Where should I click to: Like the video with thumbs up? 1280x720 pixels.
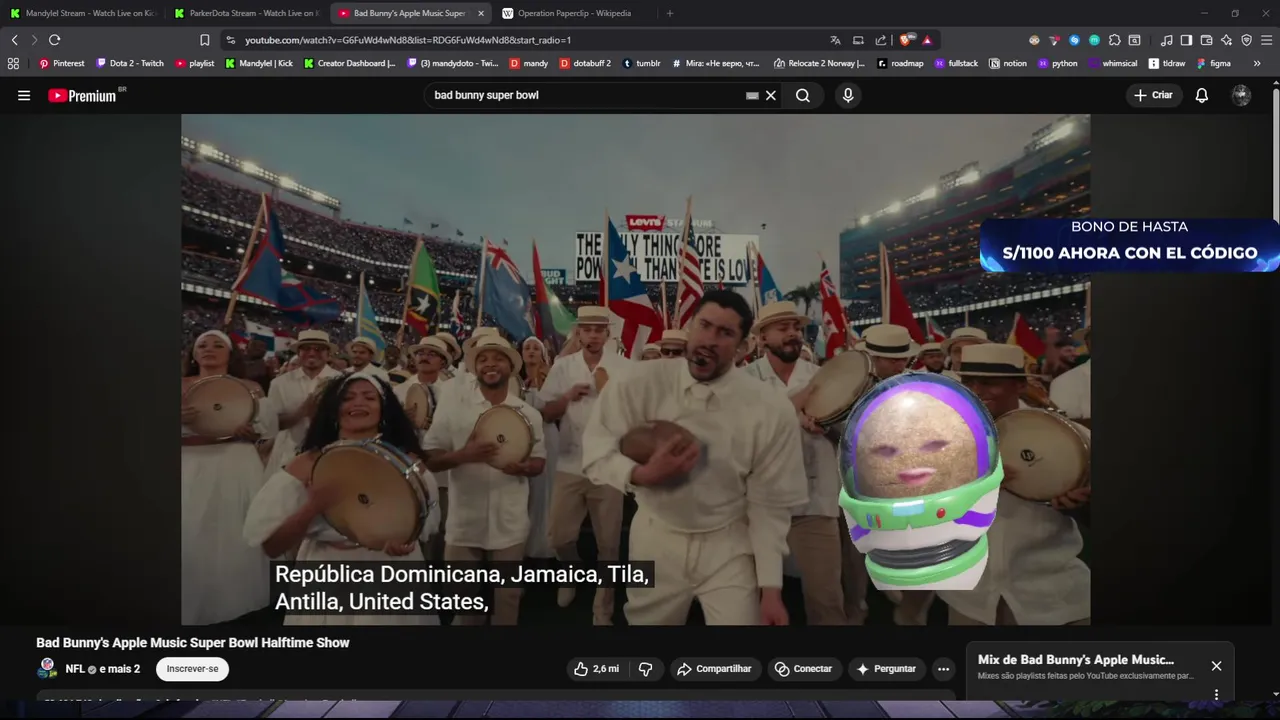[596, 669]
